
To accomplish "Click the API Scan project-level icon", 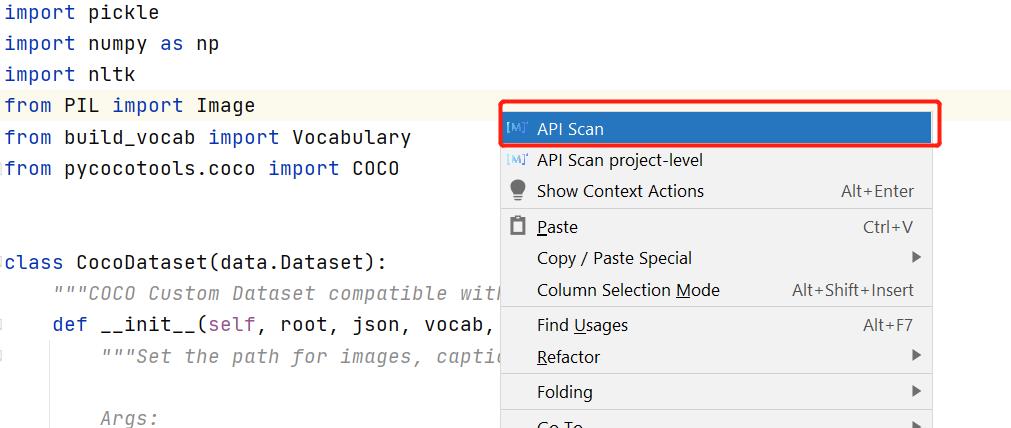I will (517, 160).
